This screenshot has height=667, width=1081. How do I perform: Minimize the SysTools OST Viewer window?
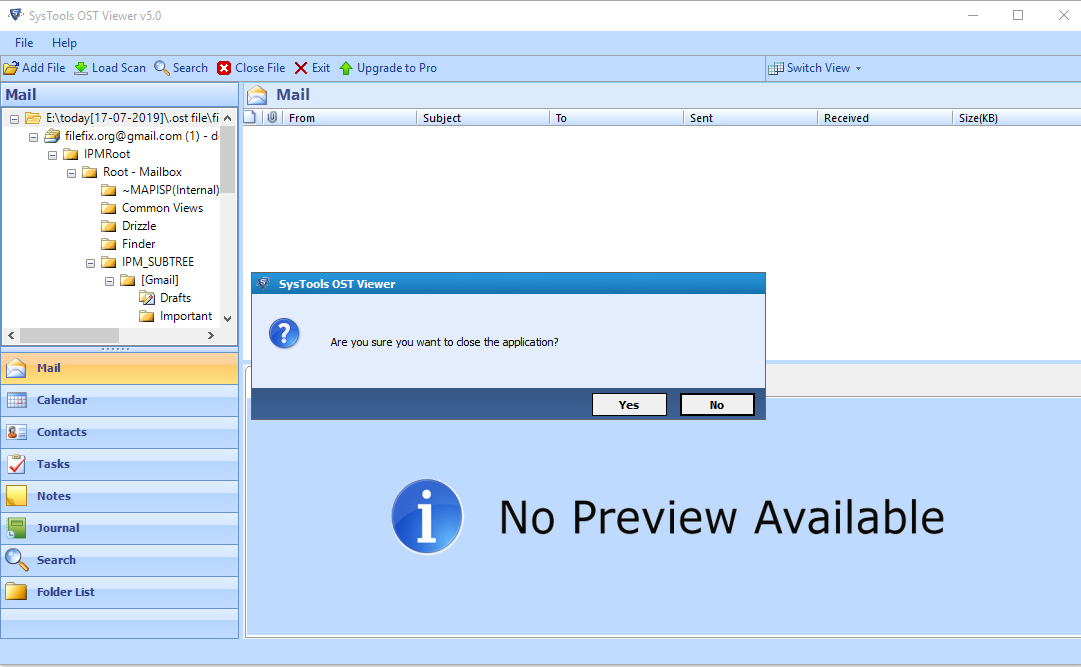pos(973,15)
